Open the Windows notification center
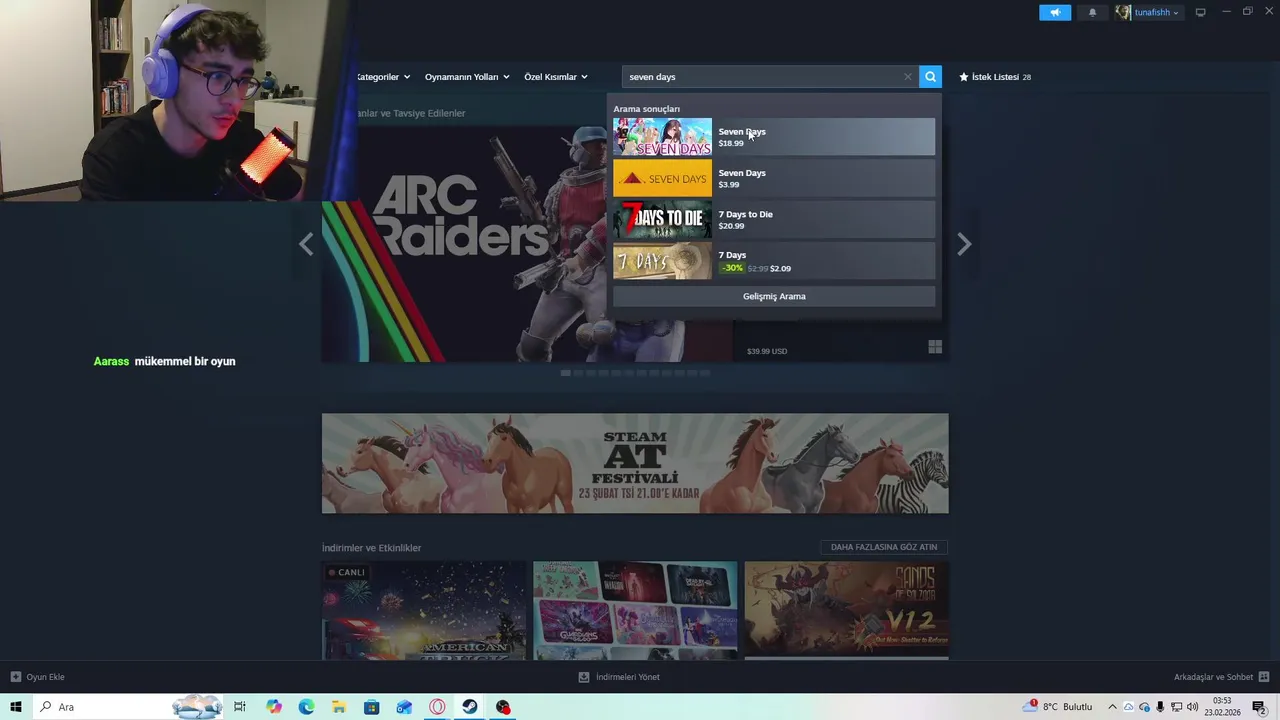Viewport: 1280px width, 720px height. (x=1259, y=707)
